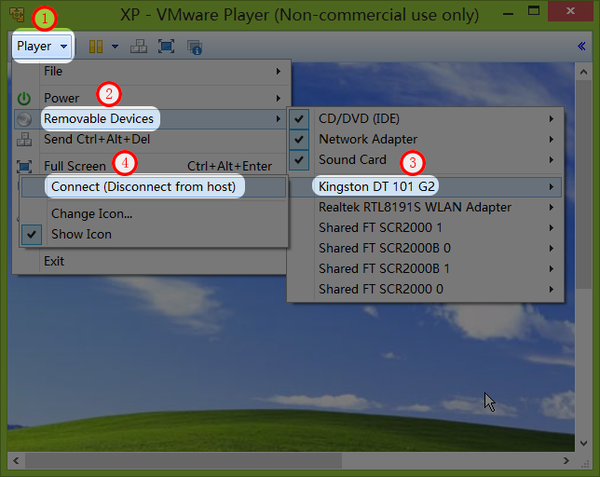Toggle the Show Icon checkmark
Screen dimensions: 600x477
[x=31, y=234]
